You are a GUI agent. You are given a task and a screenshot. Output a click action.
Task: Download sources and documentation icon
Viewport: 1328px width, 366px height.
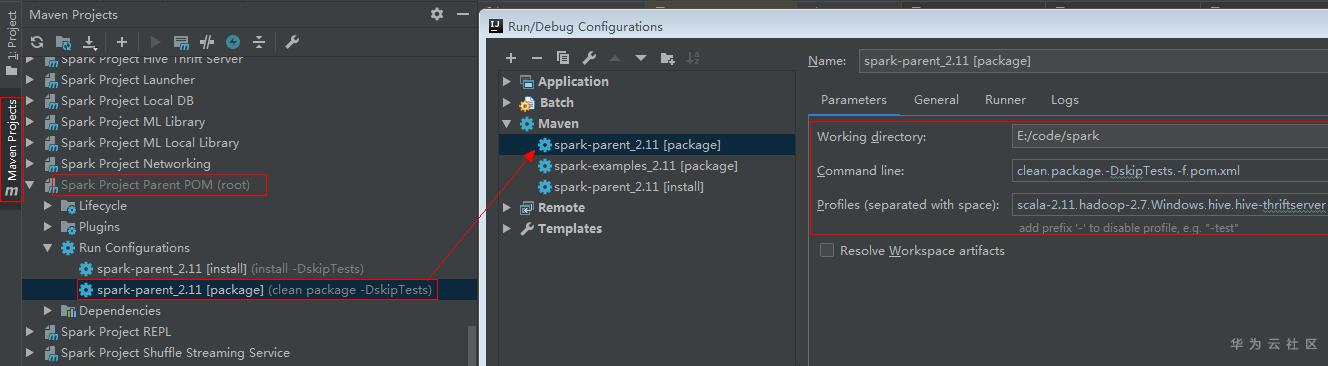click(x=90, y=42)
